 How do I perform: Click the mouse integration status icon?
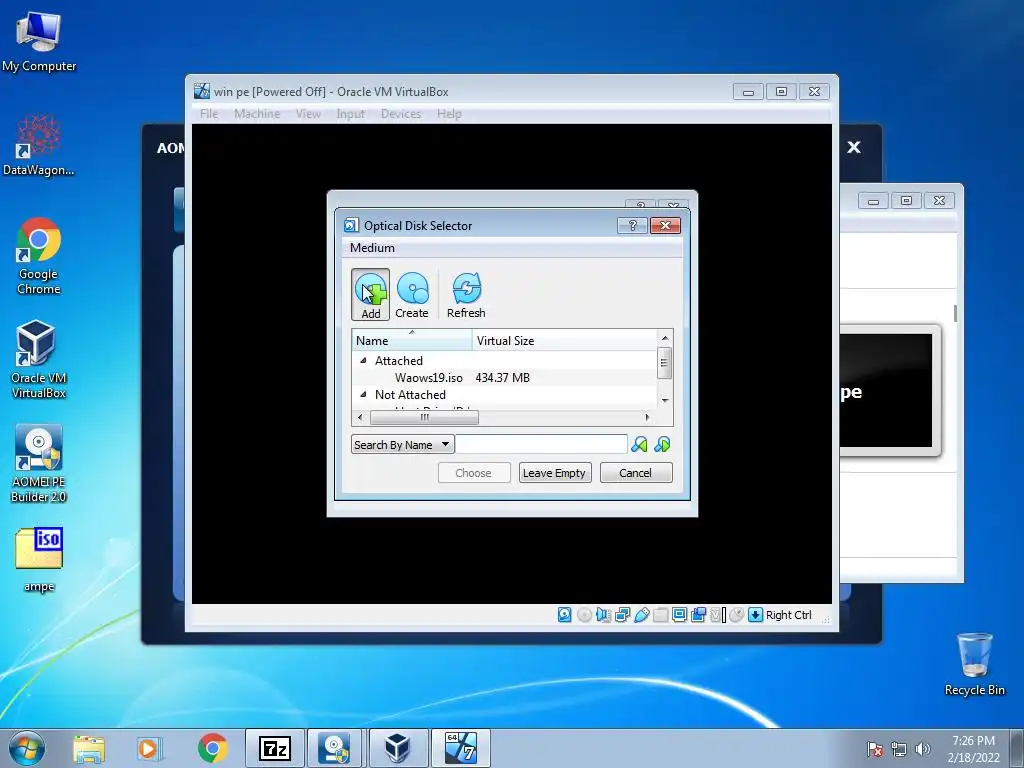pos(737,615)
